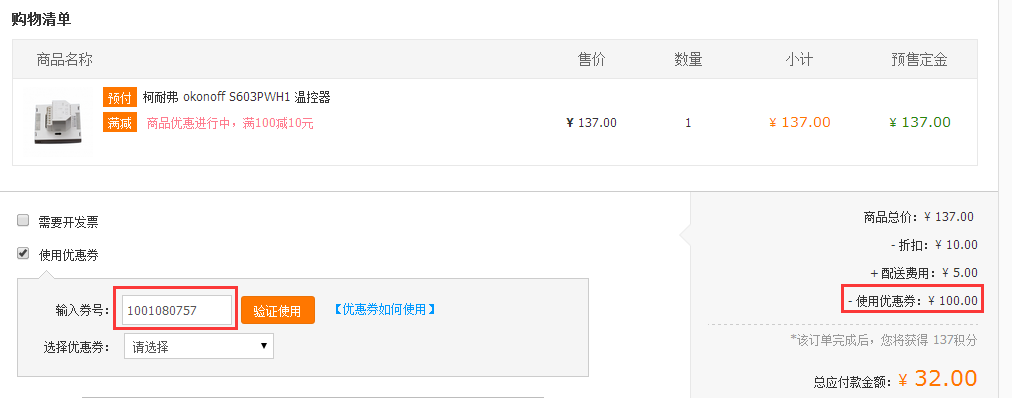Click the 商品名称 column header

[x=65, y=60]
